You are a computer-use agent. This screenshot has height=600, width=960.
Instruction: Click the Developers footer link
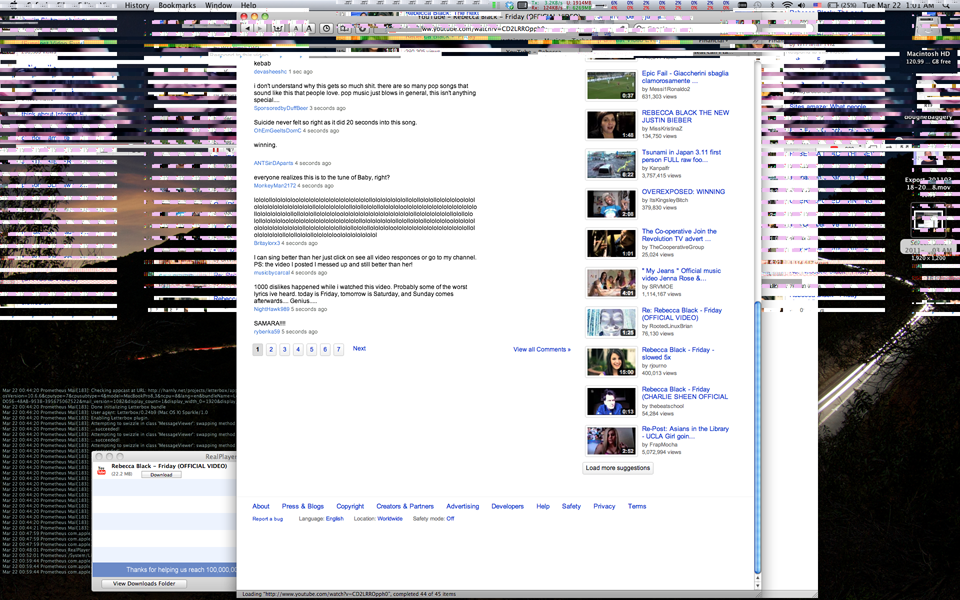508,506
